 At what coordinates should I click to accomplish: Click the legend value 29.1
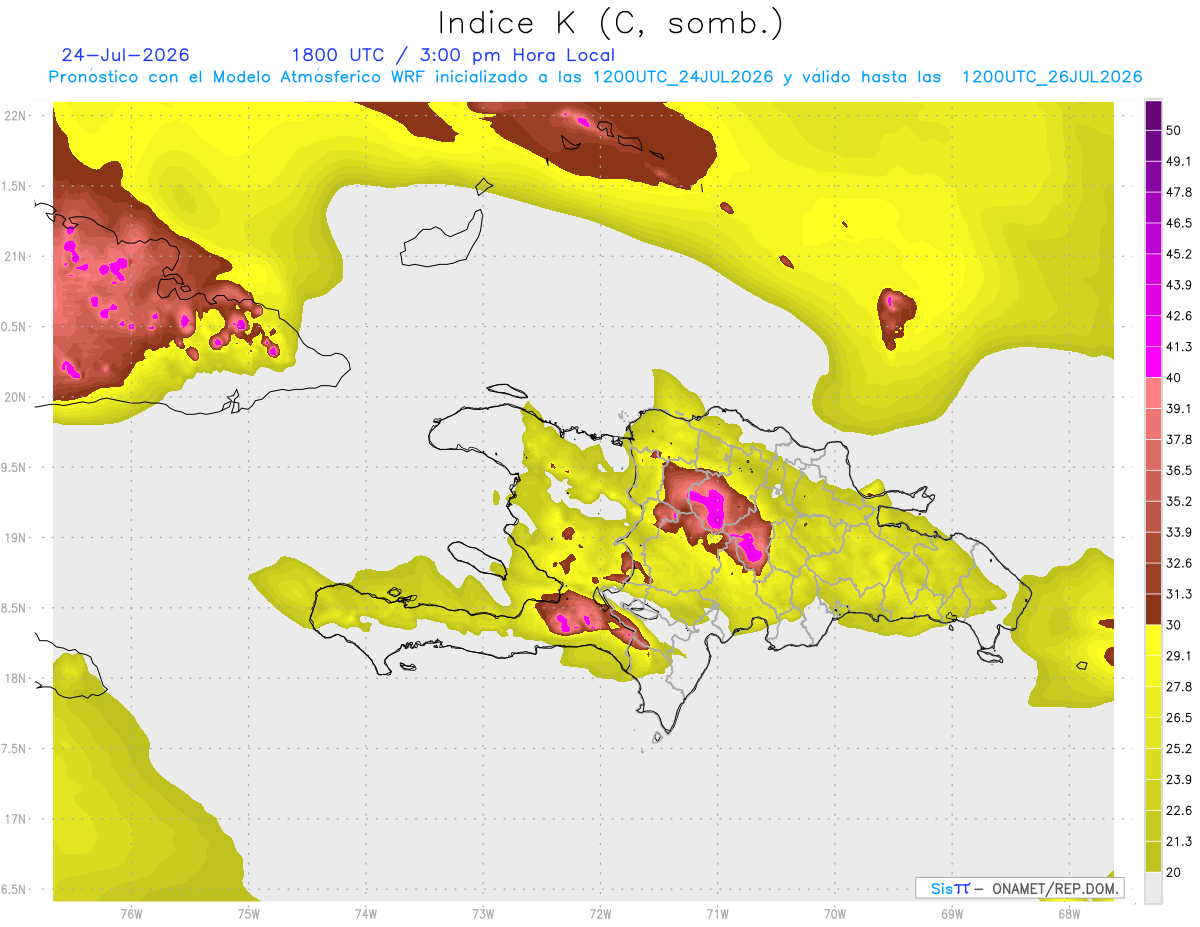[1179, 655]
